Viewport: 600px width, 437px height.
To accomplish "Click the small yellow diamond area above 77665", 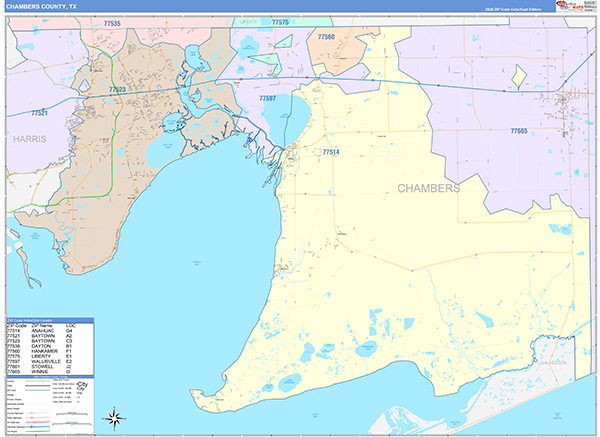I will click(x=519, y=76).
